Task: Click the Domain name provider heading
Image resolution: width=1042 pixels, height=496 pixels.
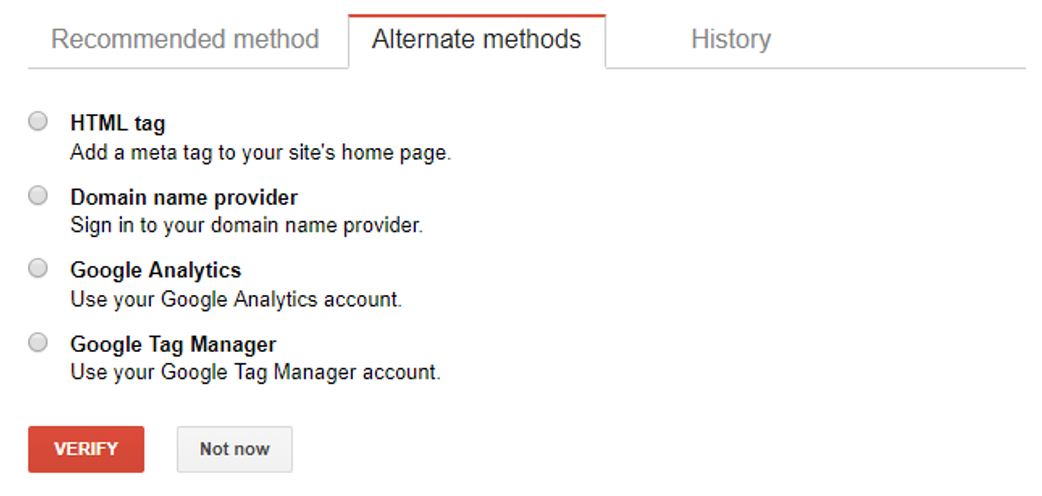Action: click(184, 197)
